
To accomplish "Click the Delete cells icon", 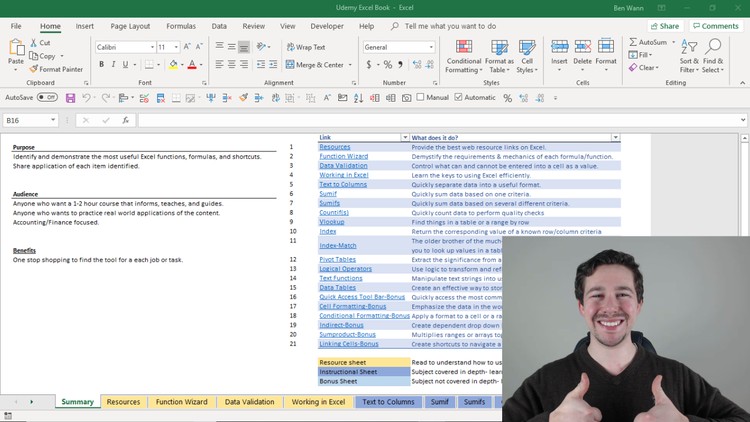I will [x=583, y=46].
